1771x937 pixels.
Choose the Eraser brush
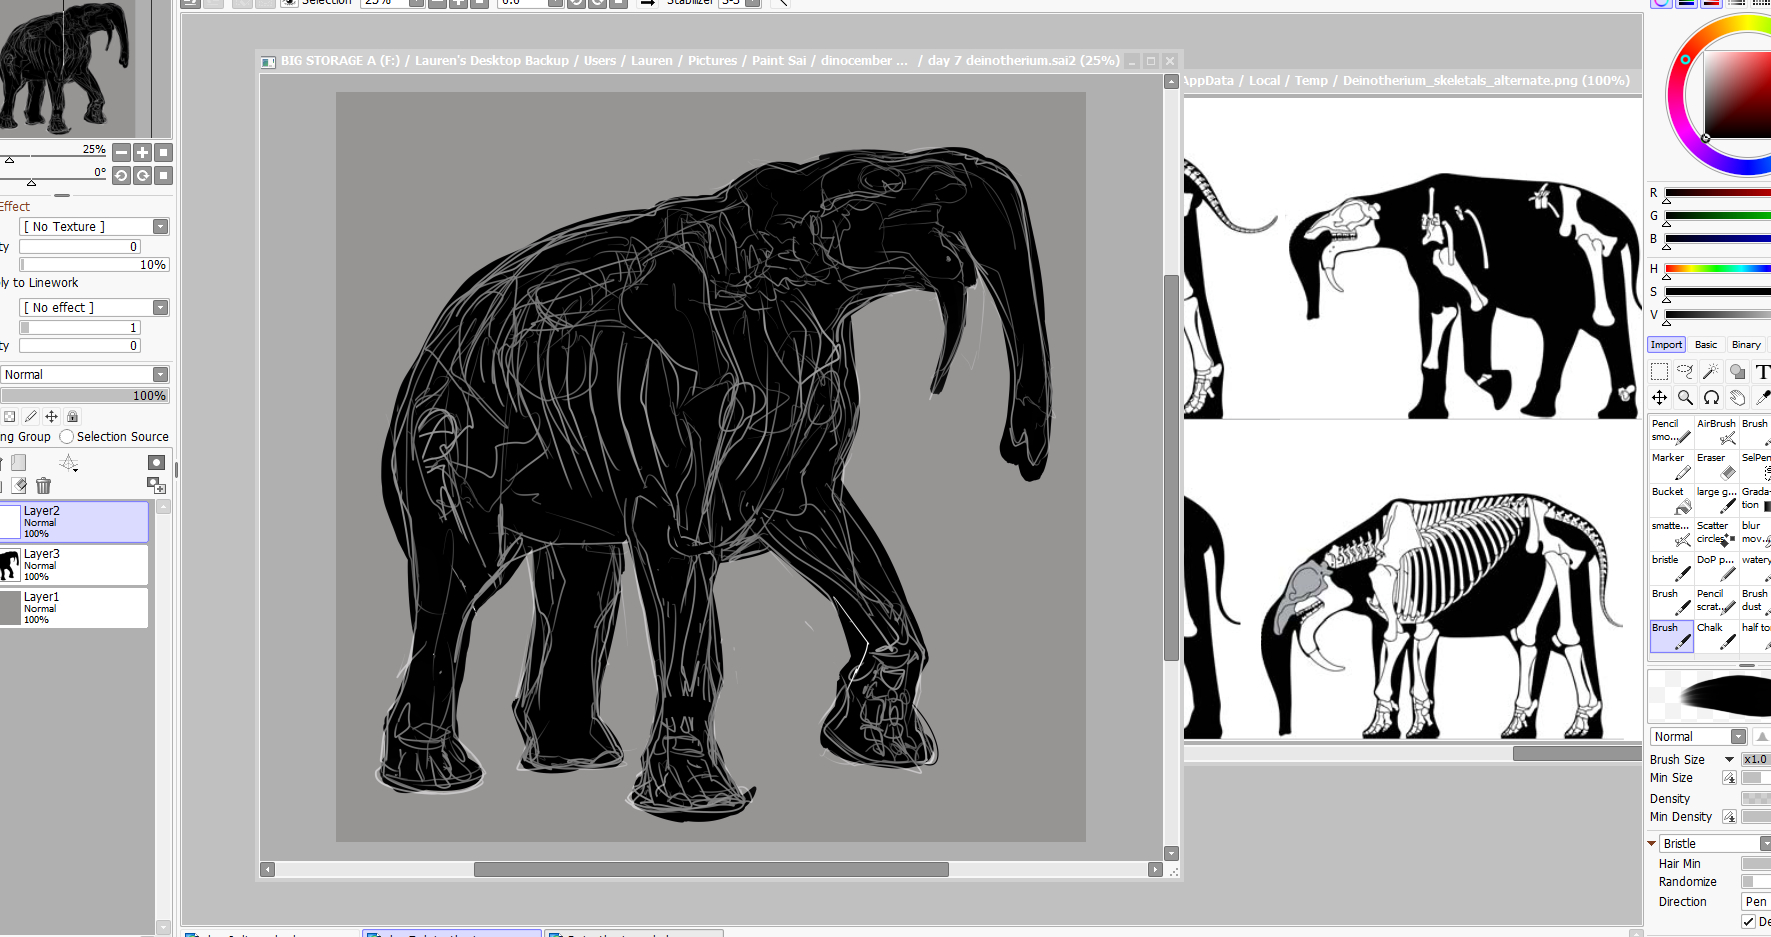1716,465
